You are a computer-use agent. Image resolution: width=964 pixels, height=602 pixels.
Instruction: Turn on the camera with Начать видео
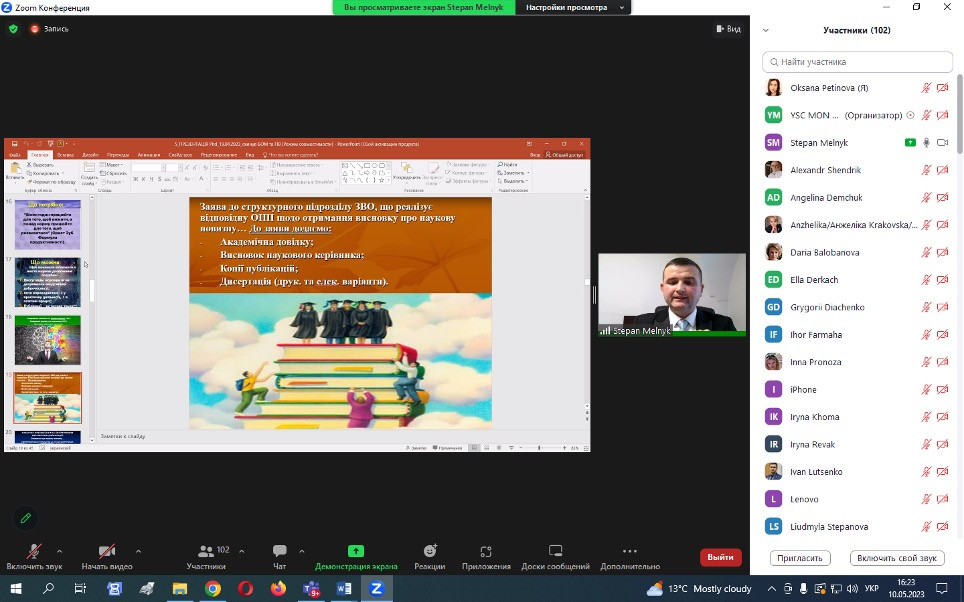107,557
